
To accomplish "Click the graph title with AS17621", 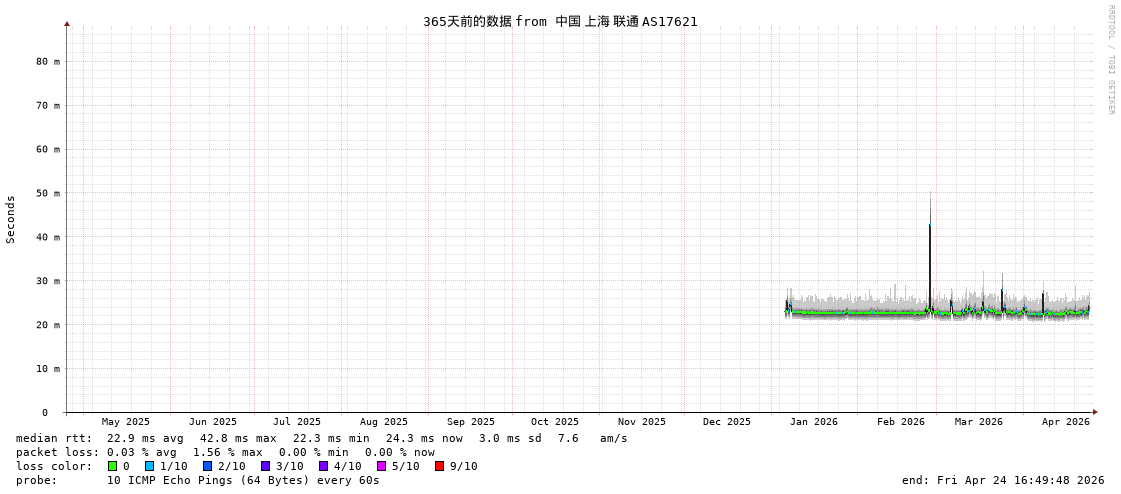I will (560, 21).
